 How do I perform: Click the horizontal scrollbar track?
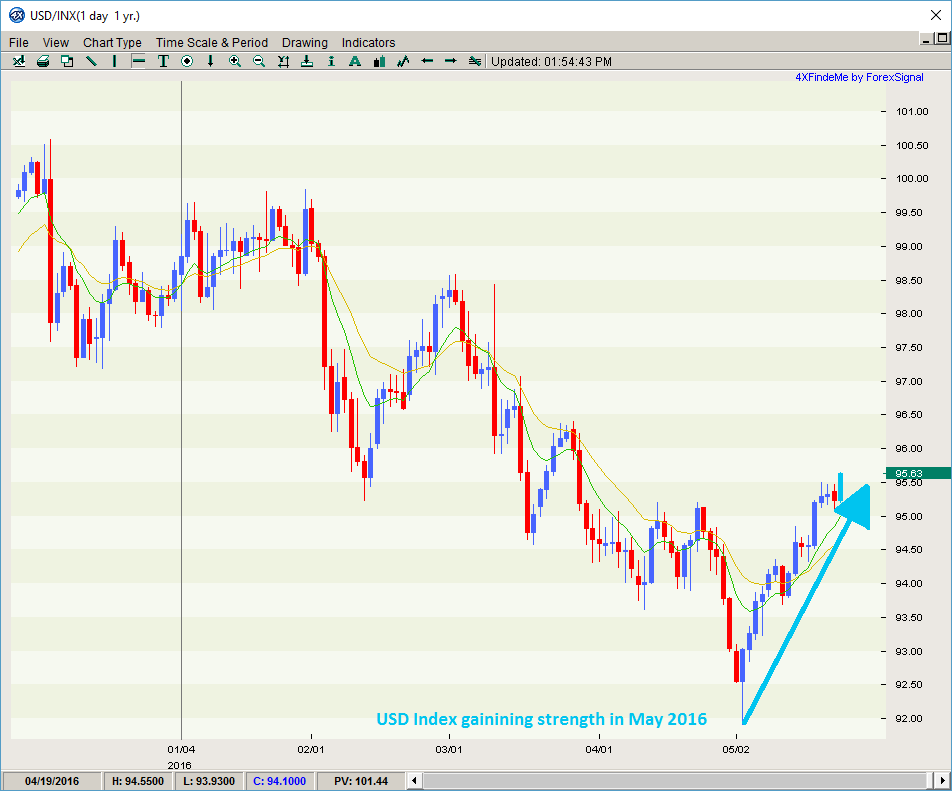(x=677, y=781)
